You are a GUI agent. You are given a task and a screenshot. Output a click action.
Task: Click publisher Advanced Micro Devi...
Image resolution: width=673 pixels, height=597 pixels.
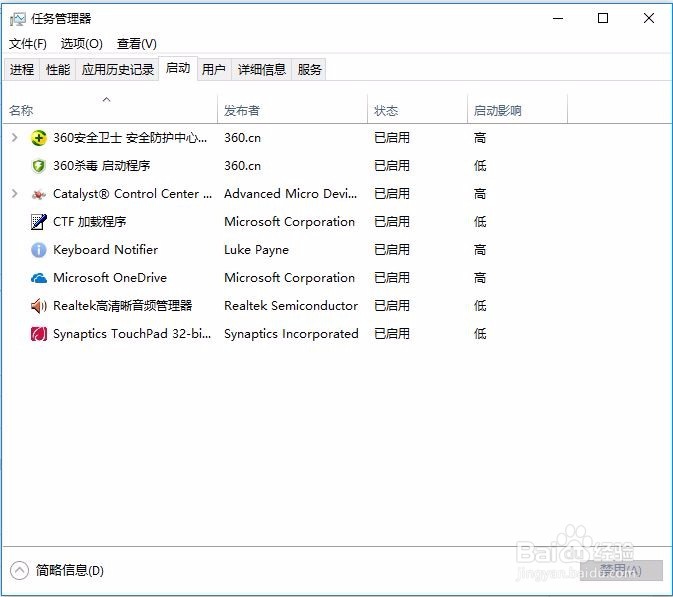[291, 194]
